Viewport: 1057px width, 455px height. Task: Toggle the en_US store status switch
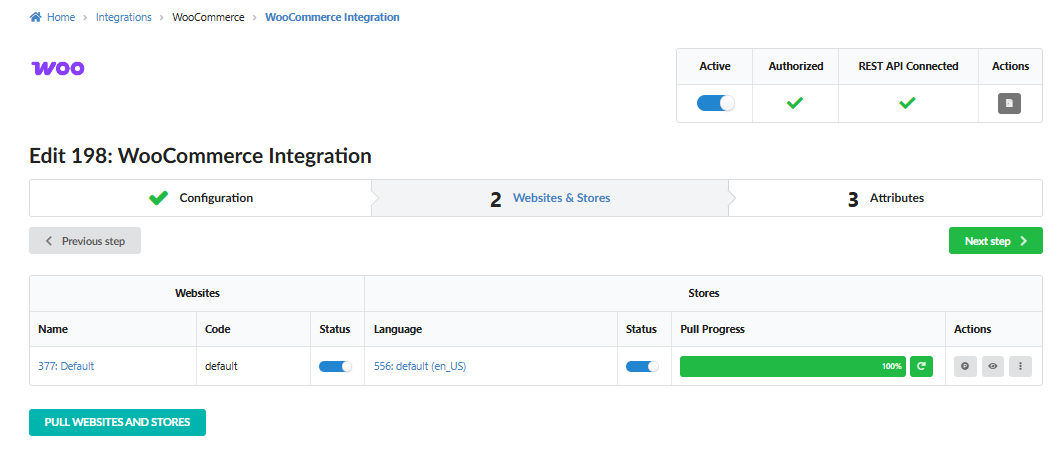[x=642, y=366]
